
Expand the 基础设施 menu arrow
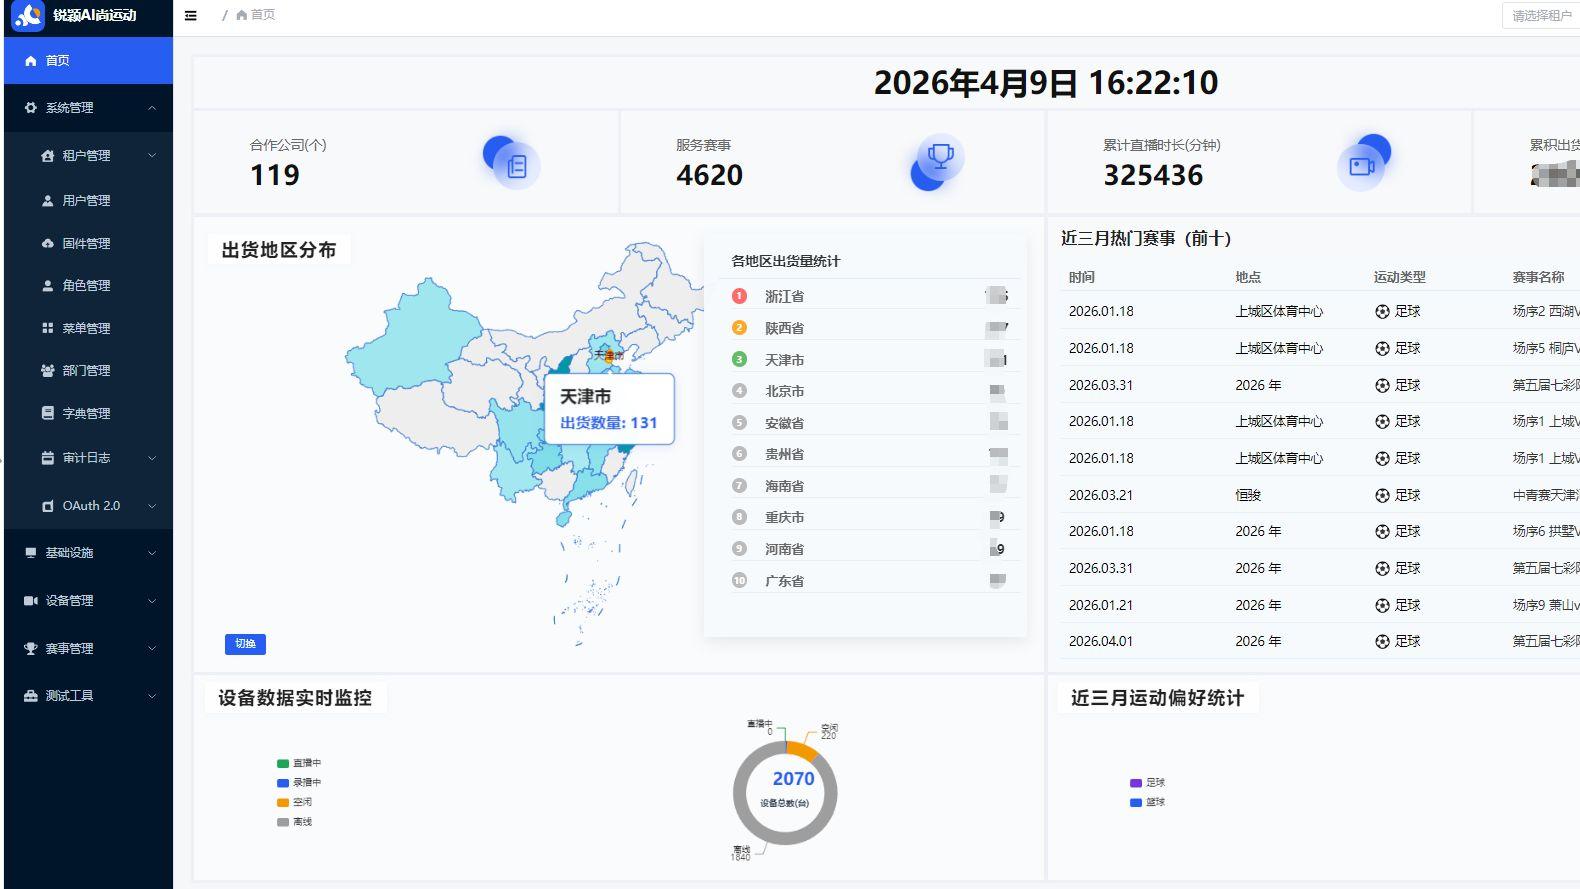coord(152,553)
